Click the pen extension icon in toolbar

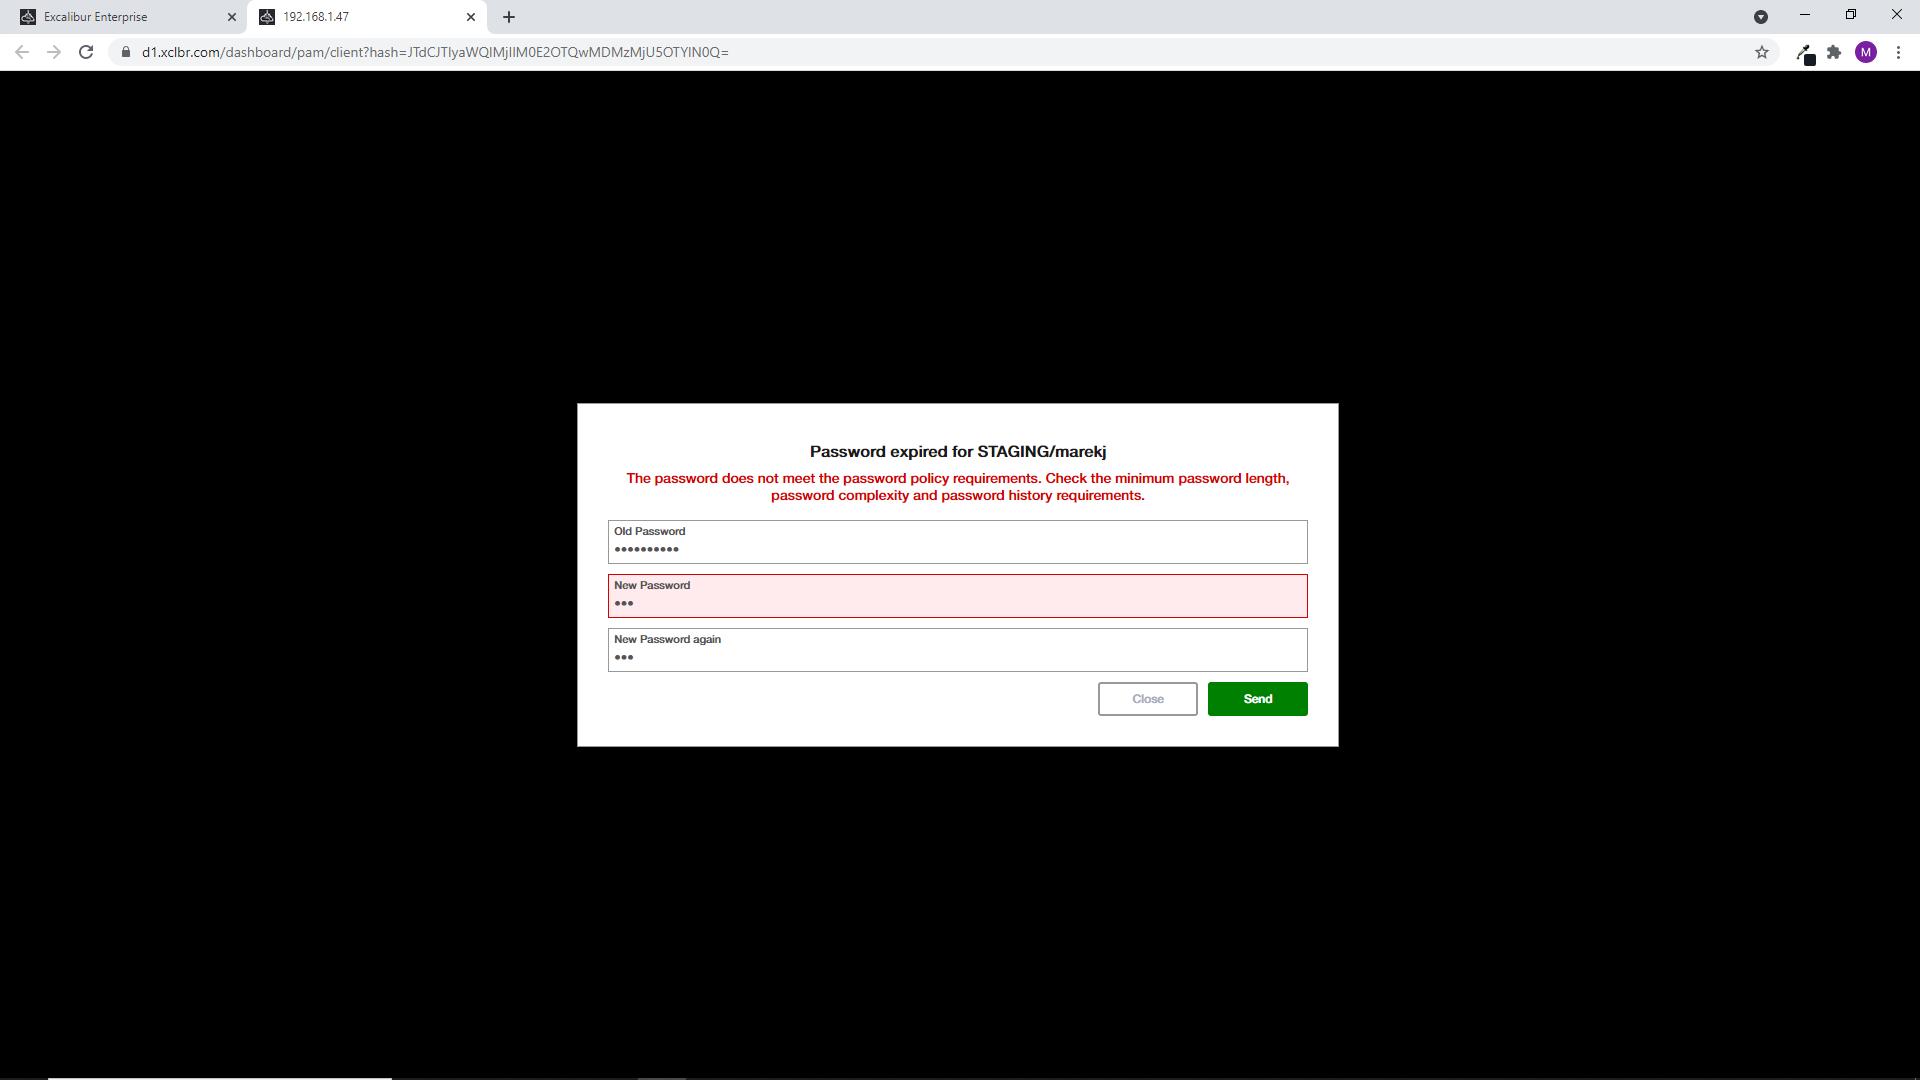coord(1805,53)
